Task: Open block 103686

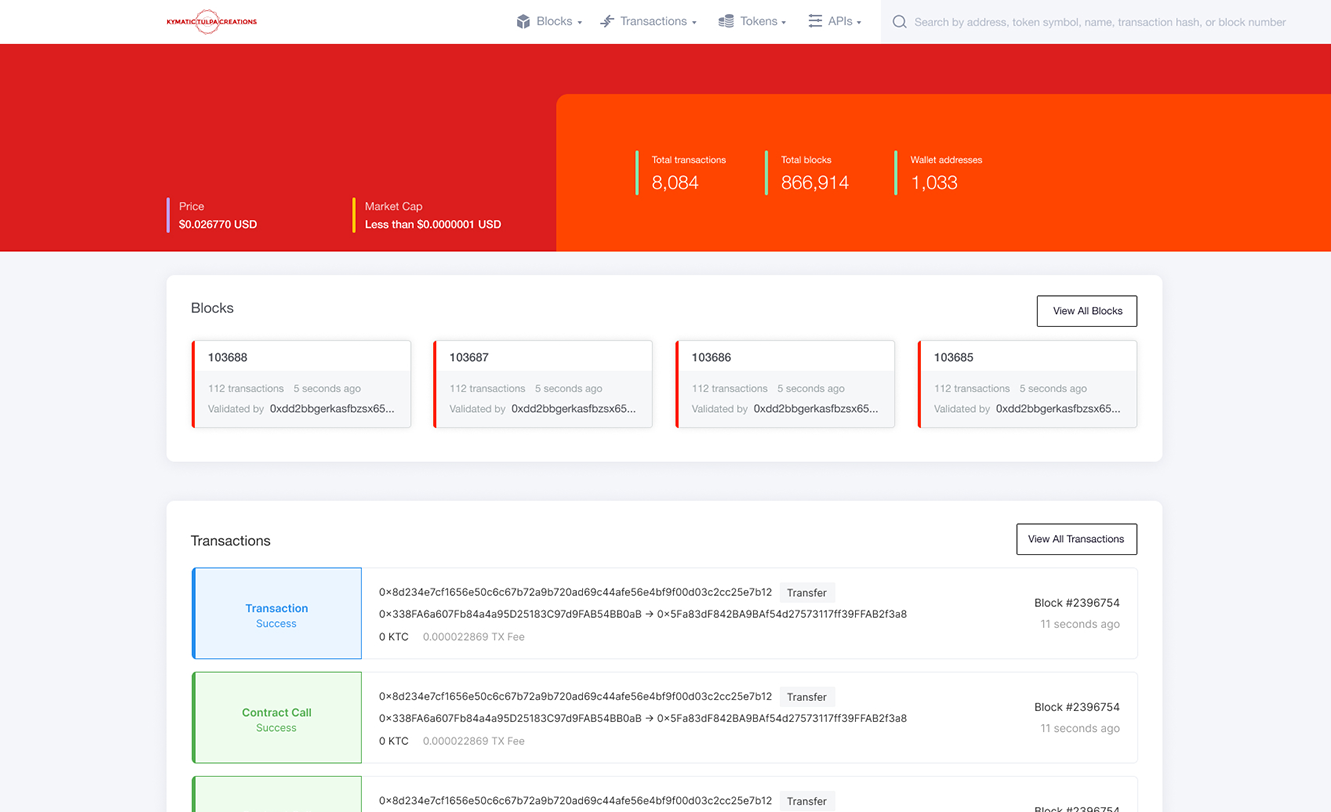Action: pyautogui.click(x=711, y=357)
